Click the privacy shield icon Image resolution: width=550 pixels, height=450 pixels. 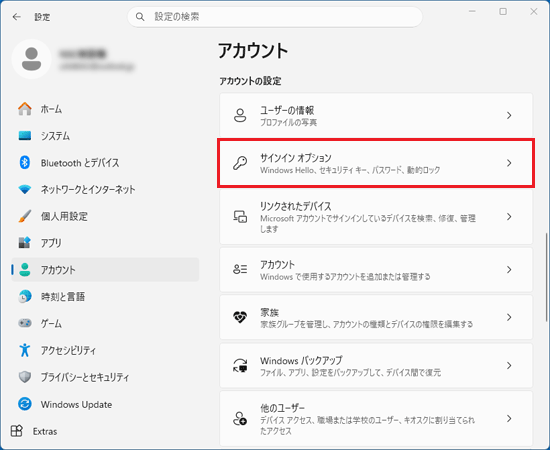[25, 377]
